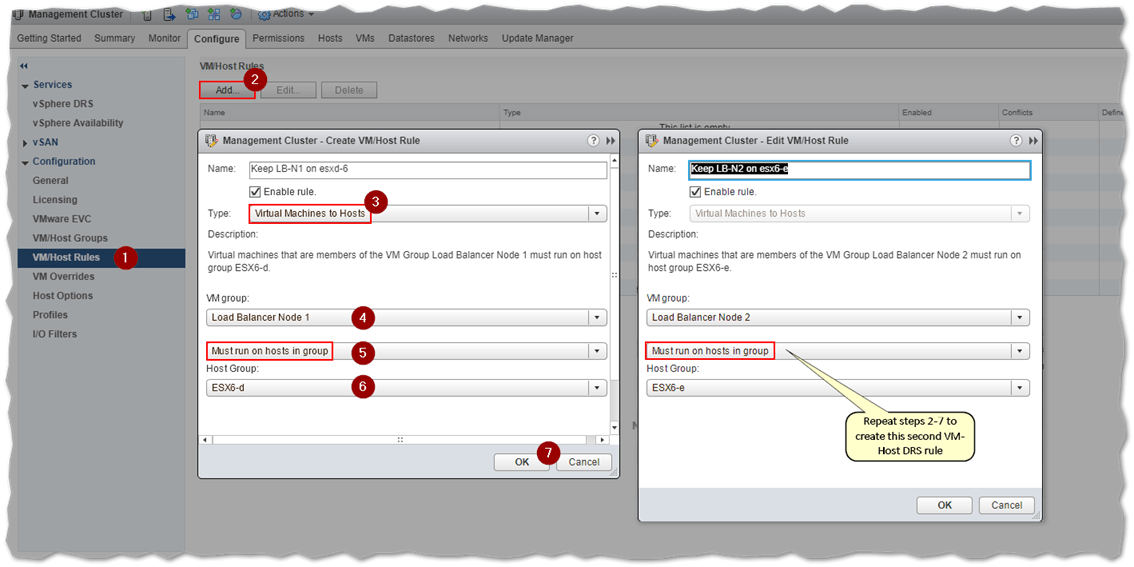Select I/O Filters in the sidebar
Image resolution: width=1134 pixels, height=567 pixels.
(55, 333)
